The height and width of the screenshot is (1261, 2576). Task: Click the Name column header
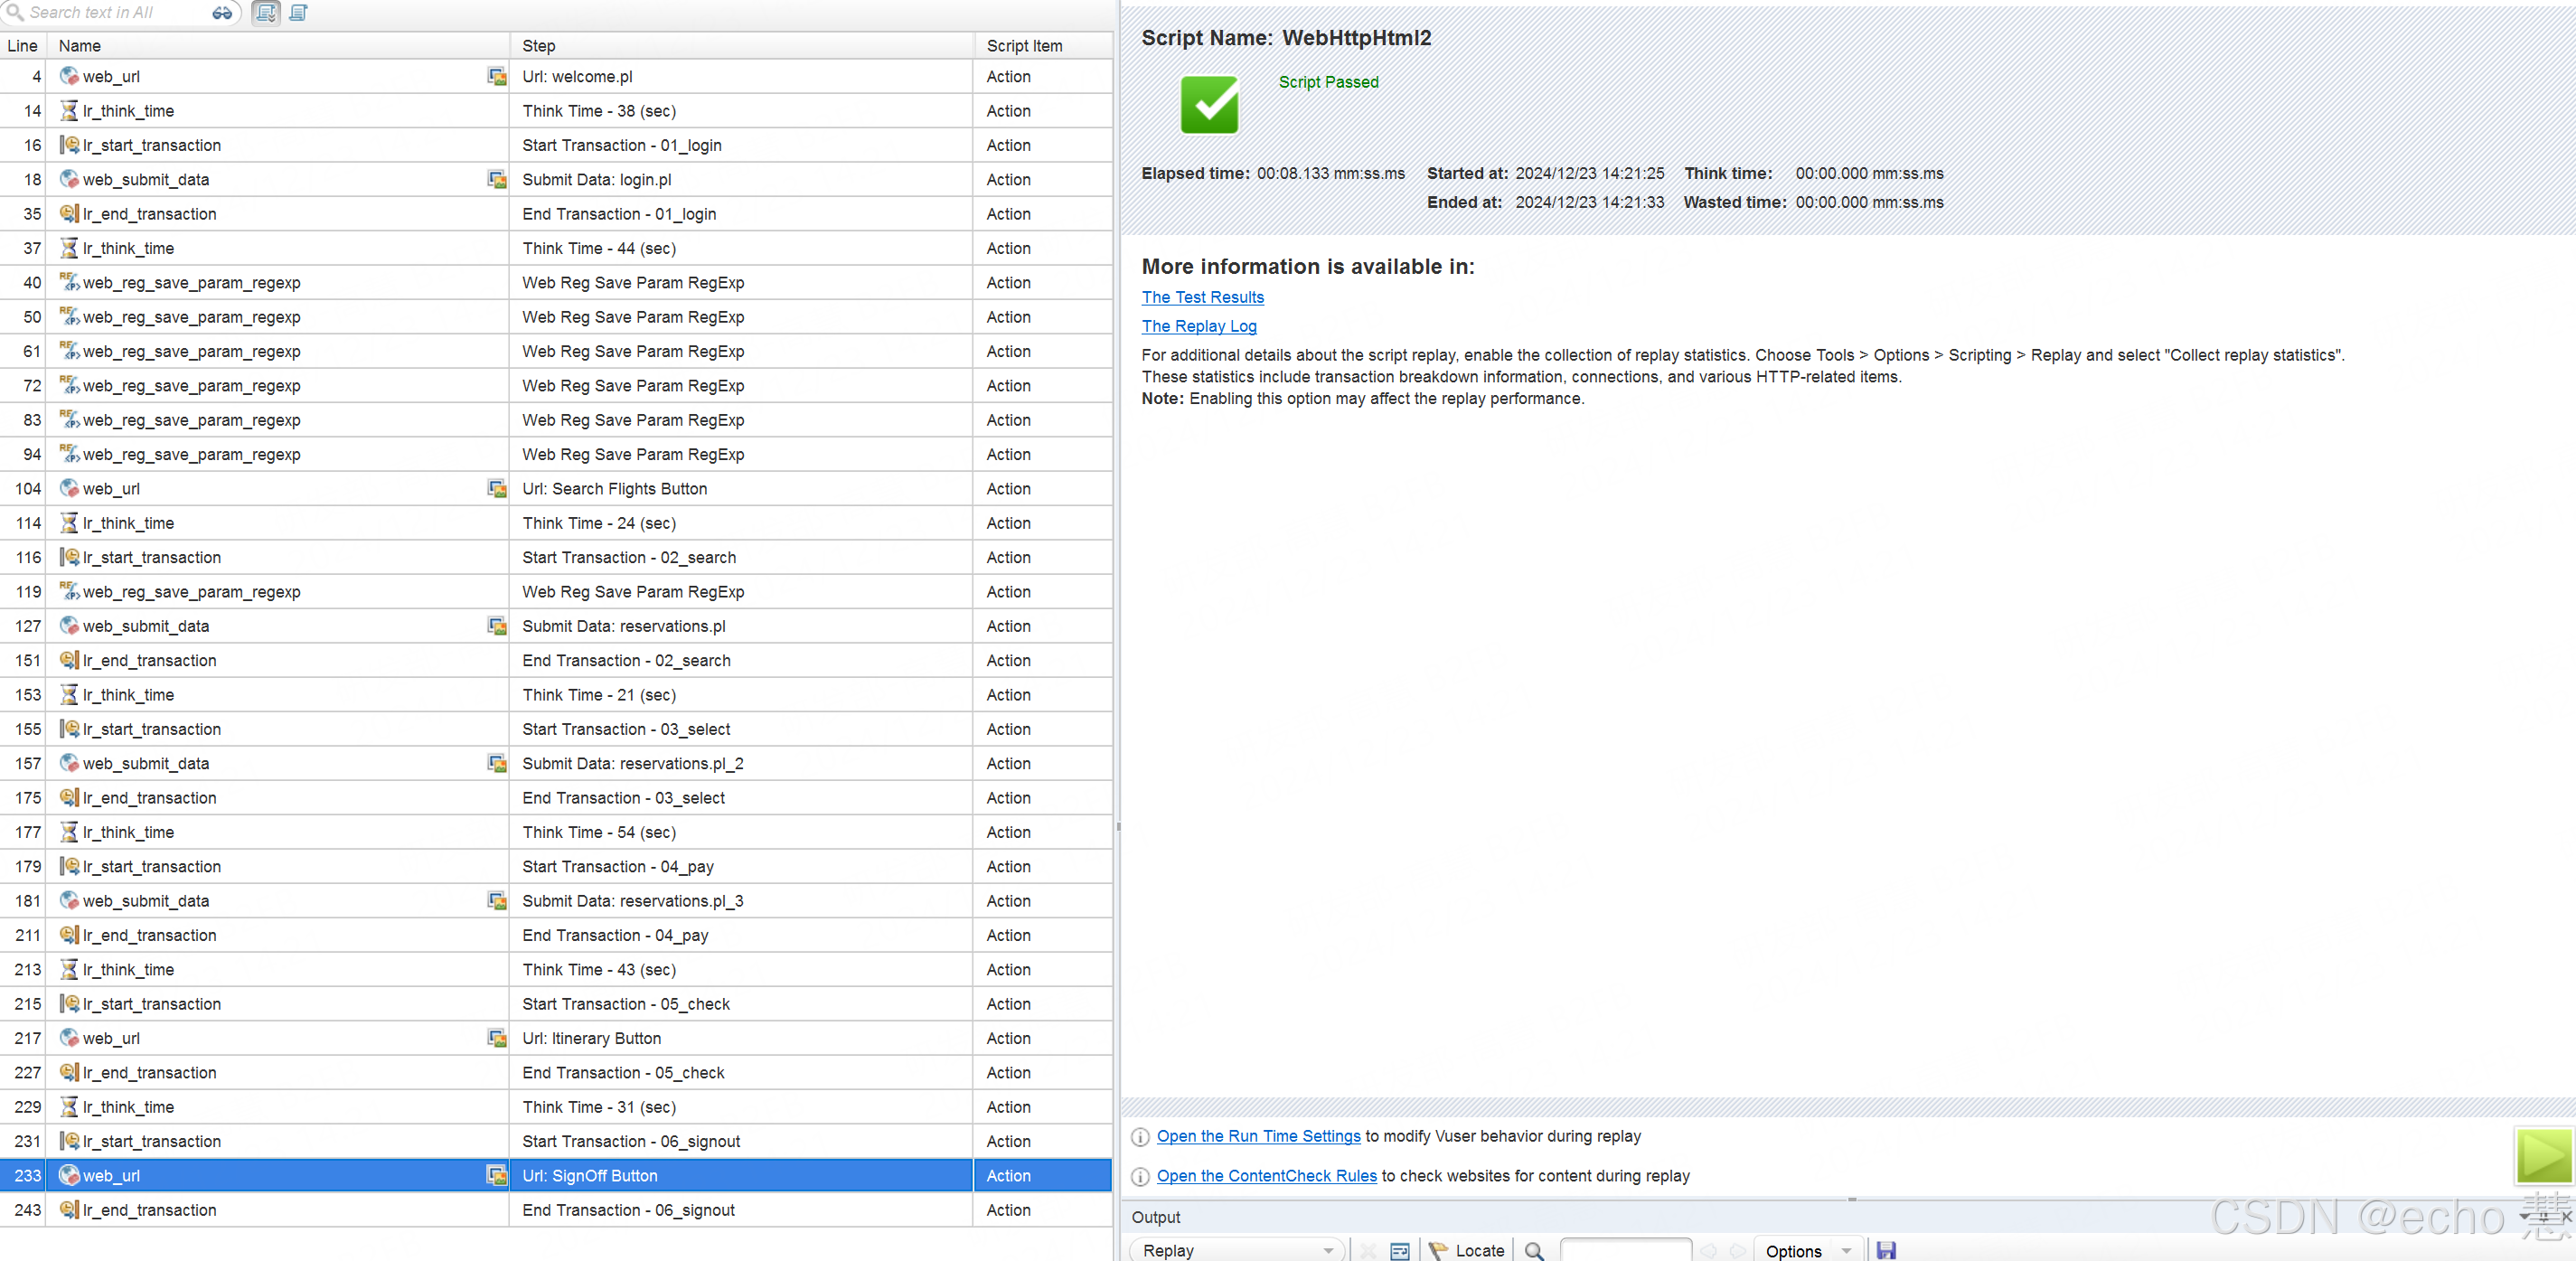pyautogui.click(x=80, y=46)
